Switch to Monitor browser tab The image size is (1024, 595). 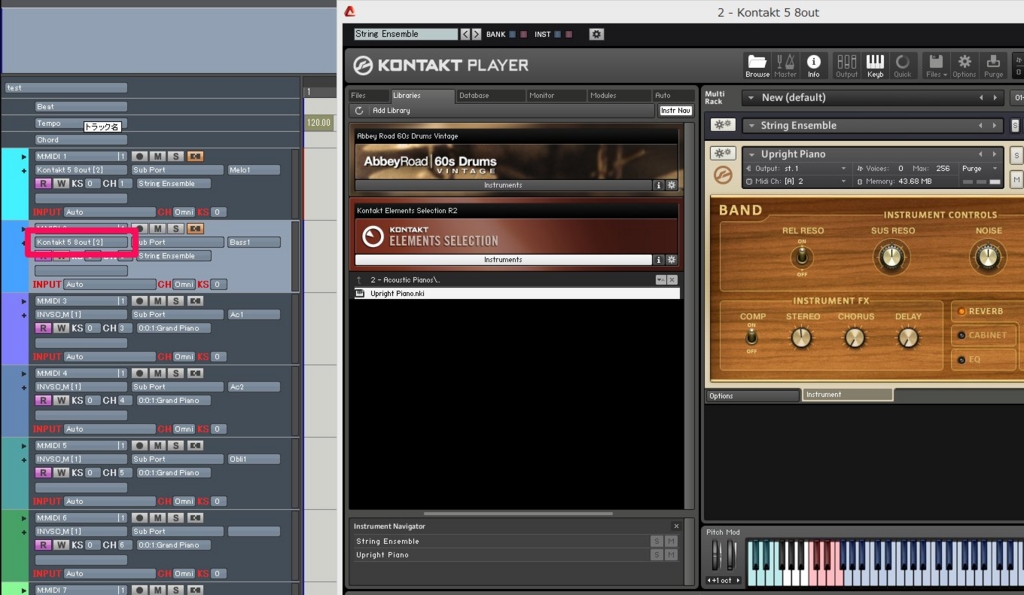pyautogui.click(x=556, y=95)
